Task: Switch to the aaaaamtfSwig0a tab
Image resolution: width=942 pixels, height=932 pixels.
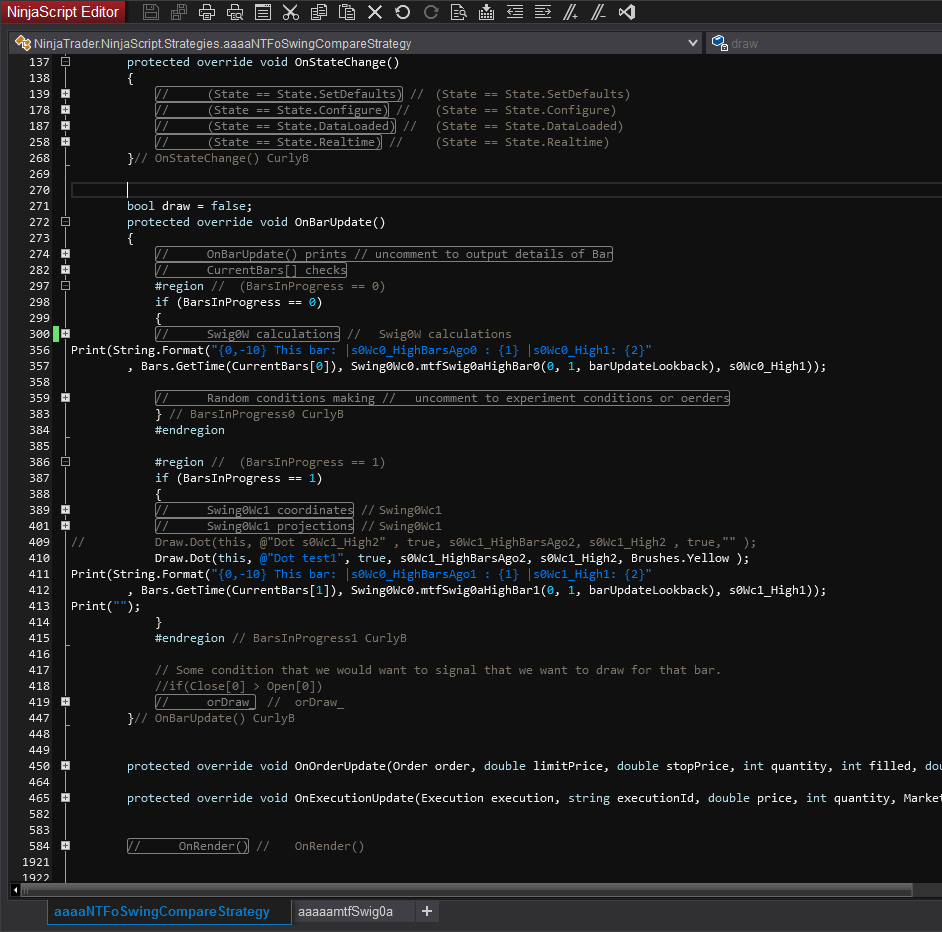Action: click(345, 911)
